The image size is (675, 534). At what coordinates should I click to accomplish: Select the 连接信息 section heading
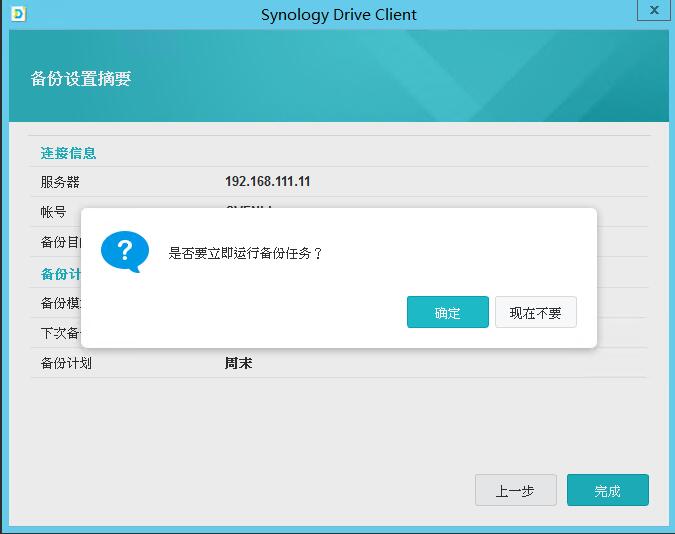point(68,153)
